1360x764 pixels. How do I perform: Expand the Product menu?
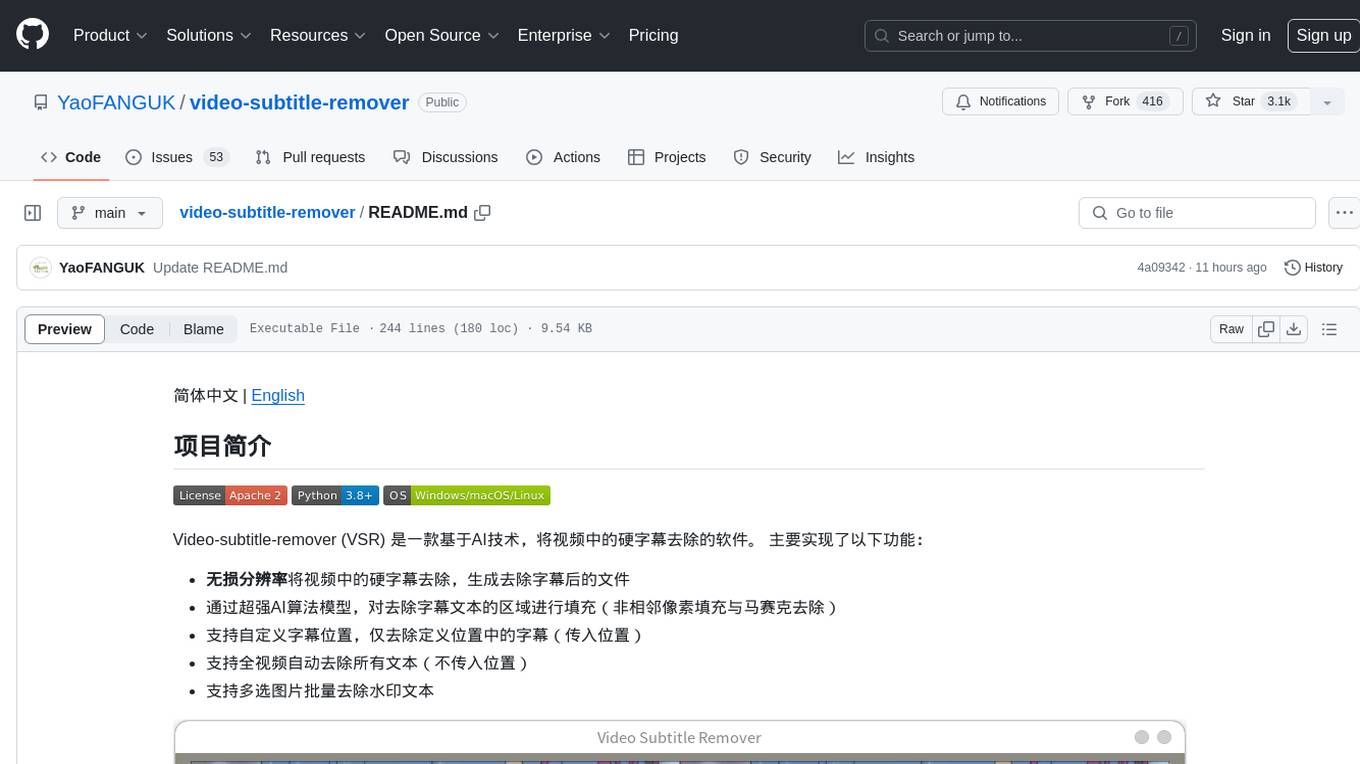coord(110,35)
